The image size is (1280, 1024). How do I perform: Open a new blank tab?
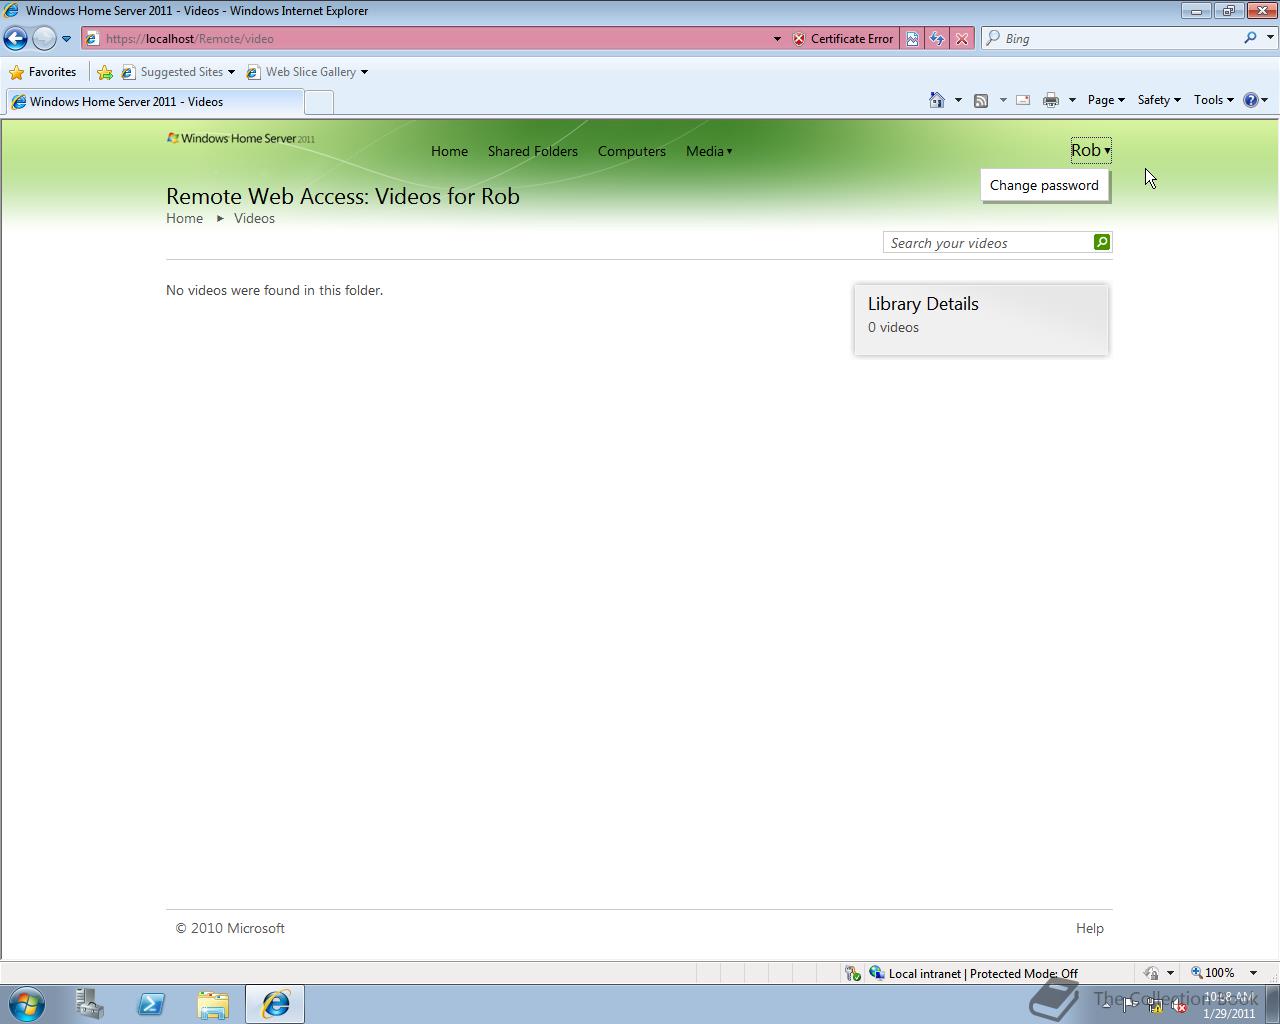[318, 102]
